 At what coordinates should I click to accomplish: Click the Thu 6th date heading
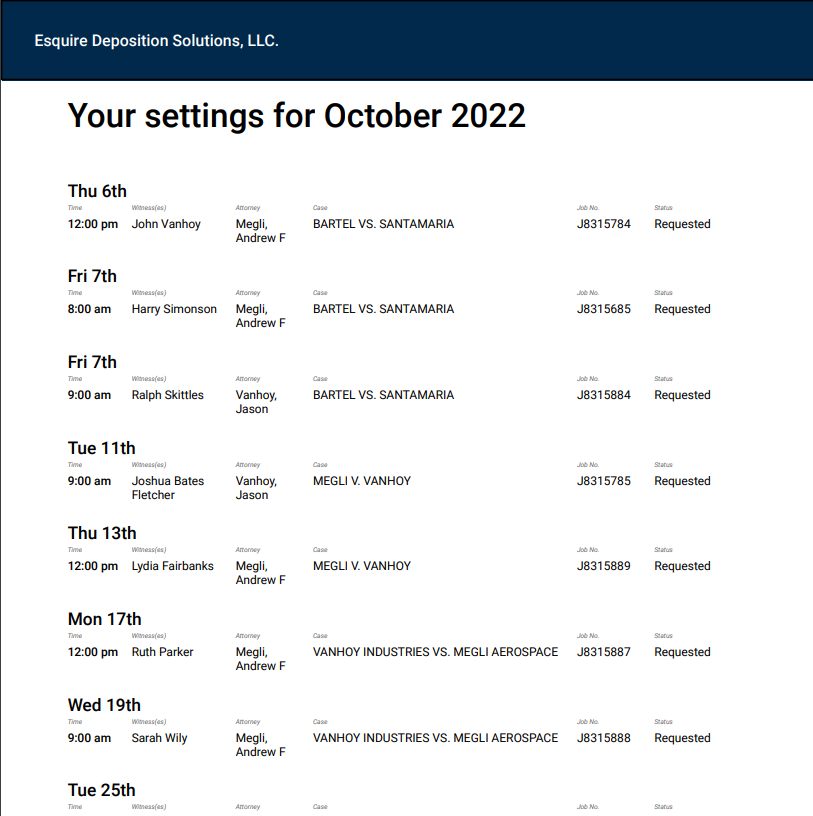pyautogui.click(x=97, y=191)
